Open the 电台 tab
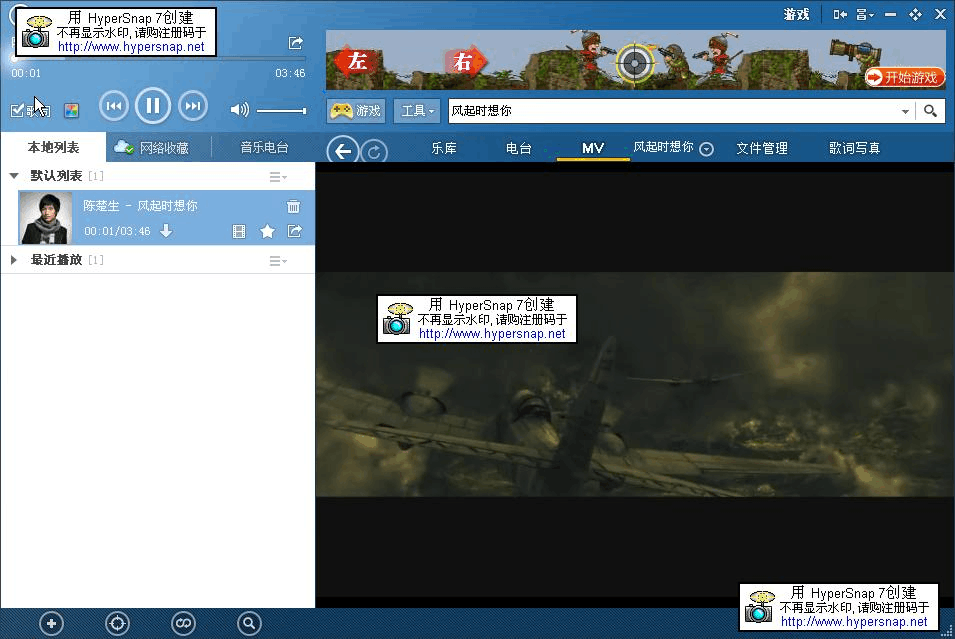The height and width of the screenshot is (639, 955). (x=518, y=148)
